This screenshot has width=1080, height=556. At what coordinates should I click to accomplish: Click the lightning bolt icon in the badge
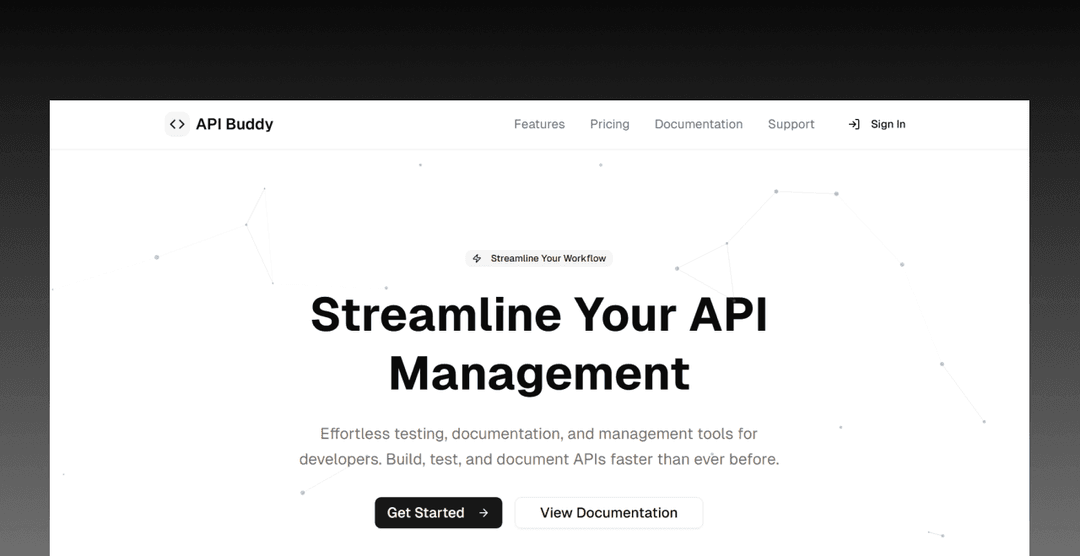point(477,258)
